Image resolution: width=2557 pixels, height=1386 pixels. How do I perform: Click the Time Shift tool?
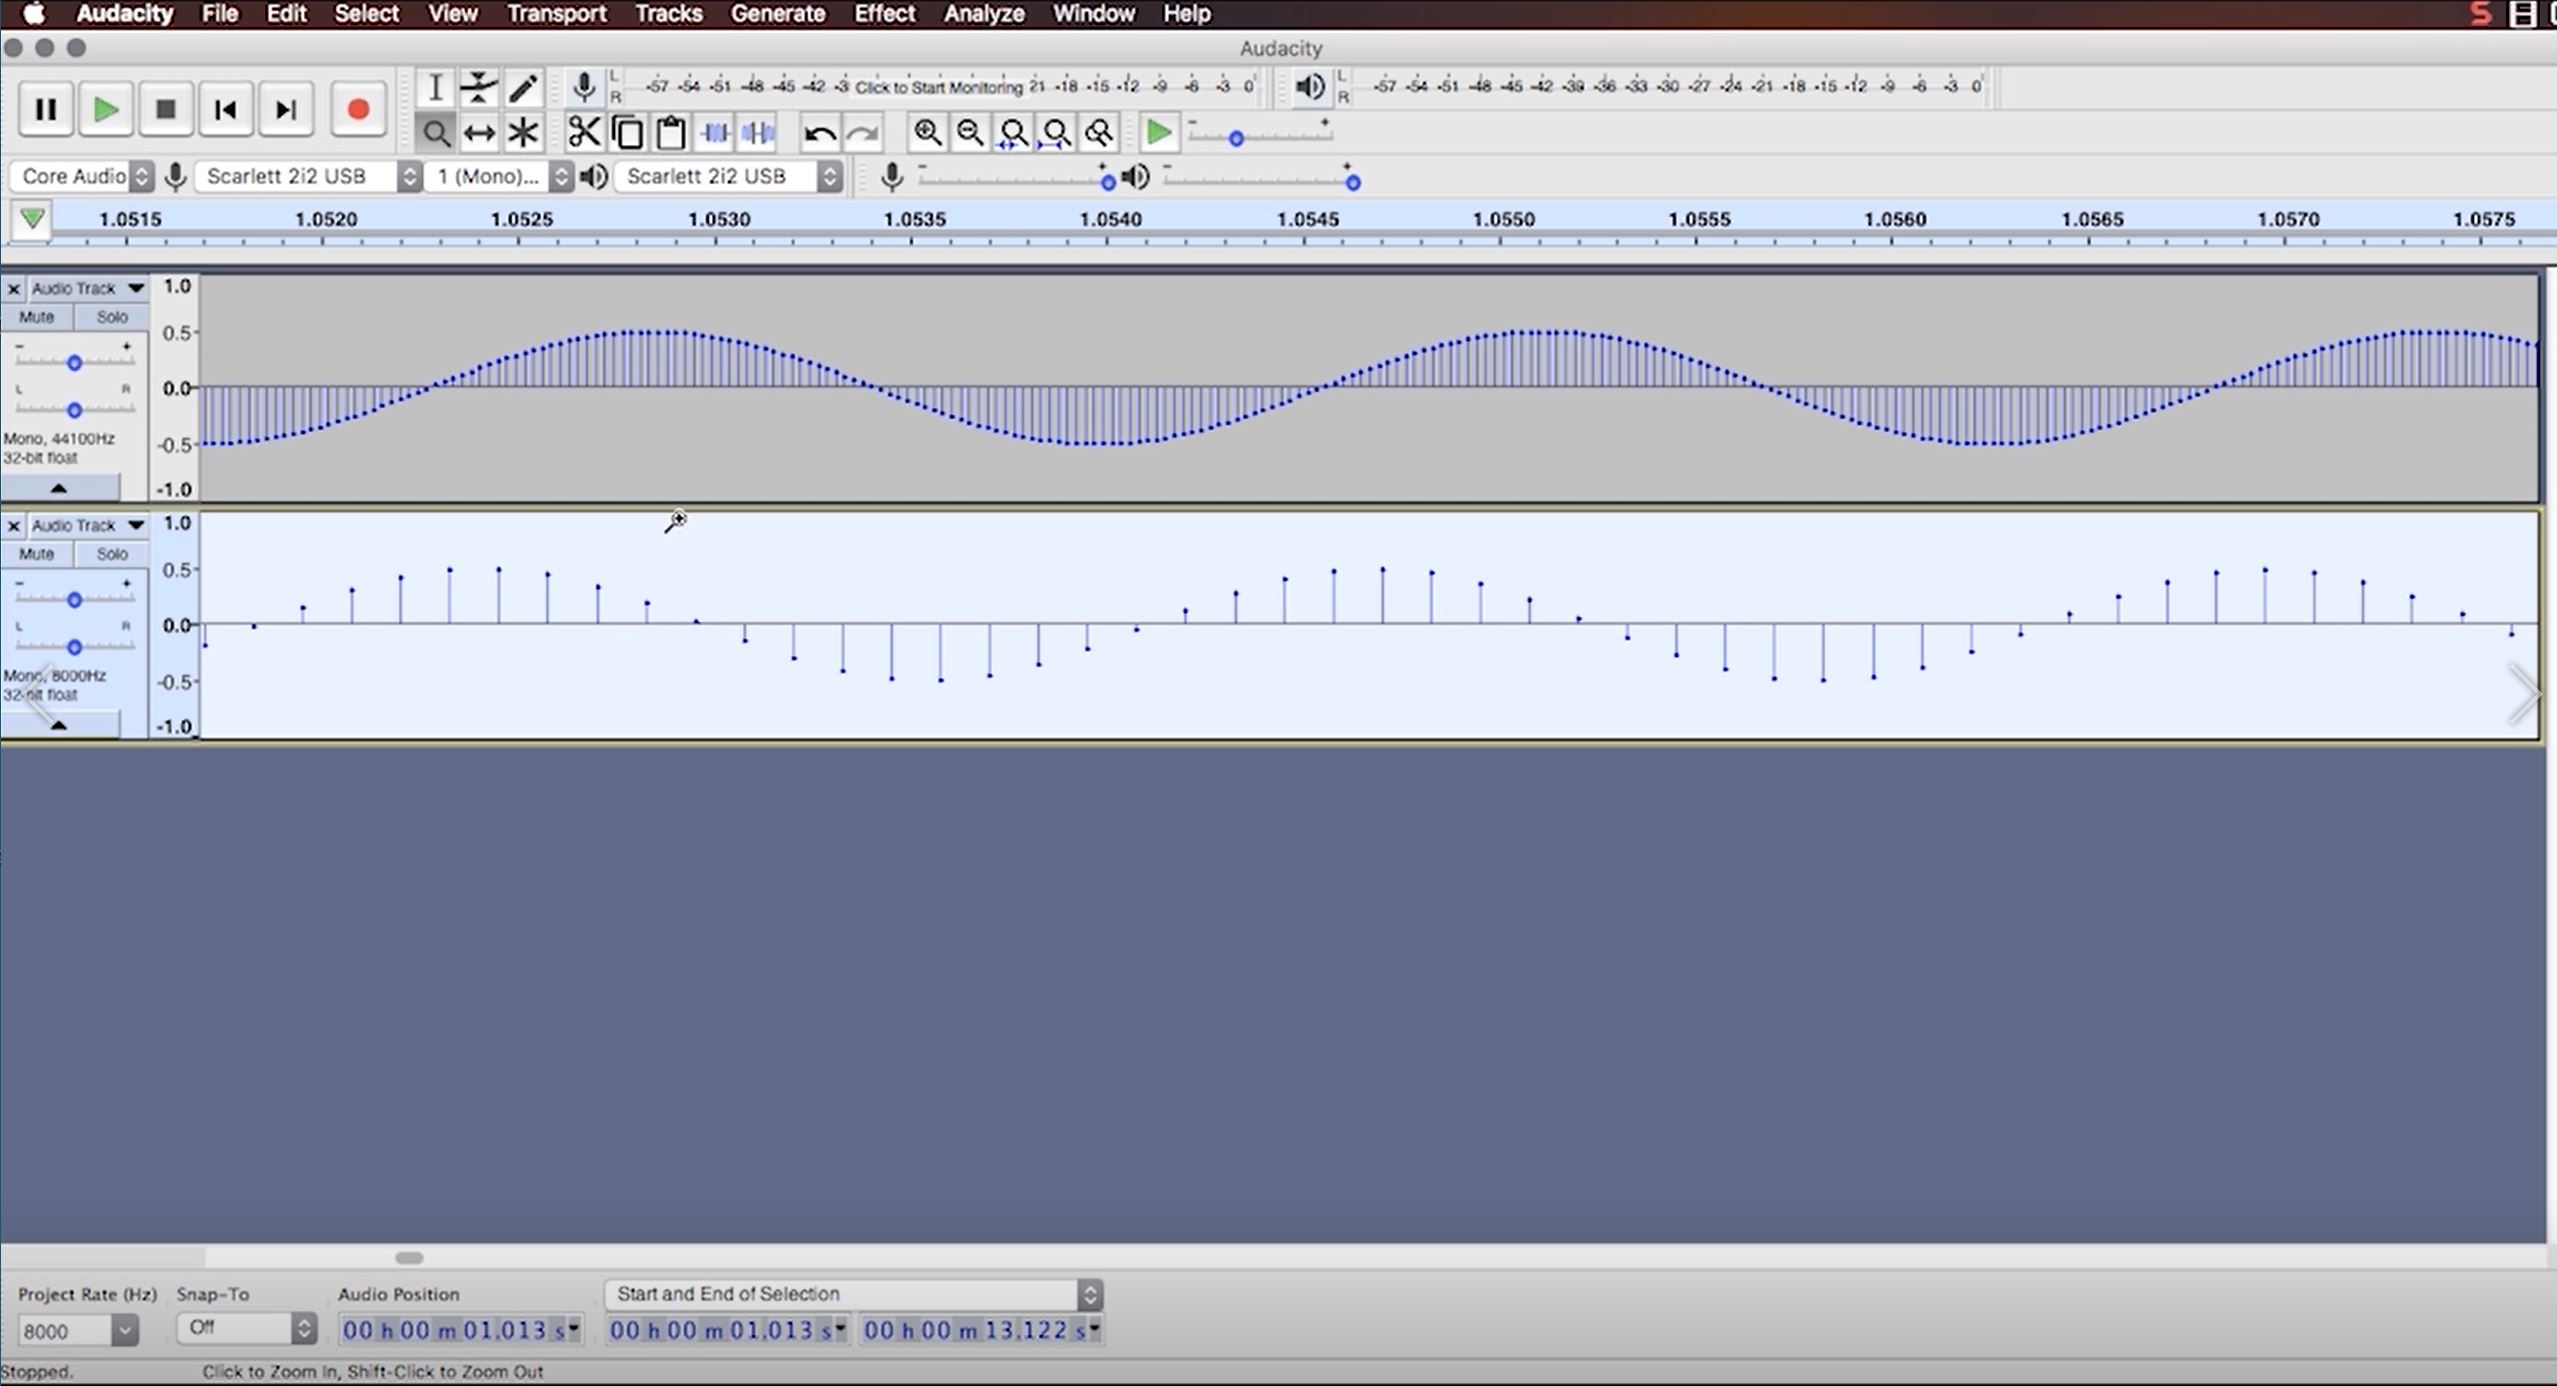coord(479,133)
